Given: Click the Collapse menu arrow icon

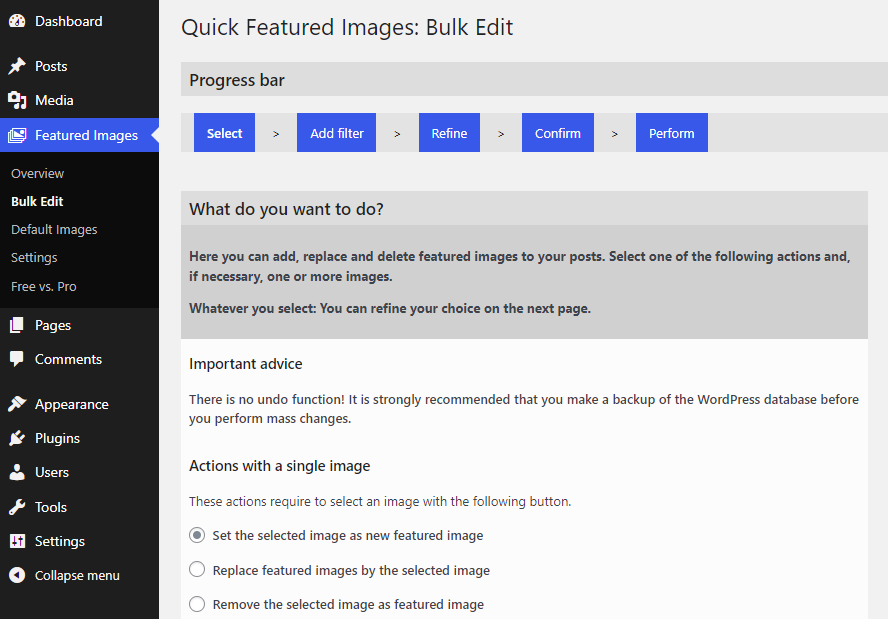Looking at the screenshot, I should coord(17,575).
